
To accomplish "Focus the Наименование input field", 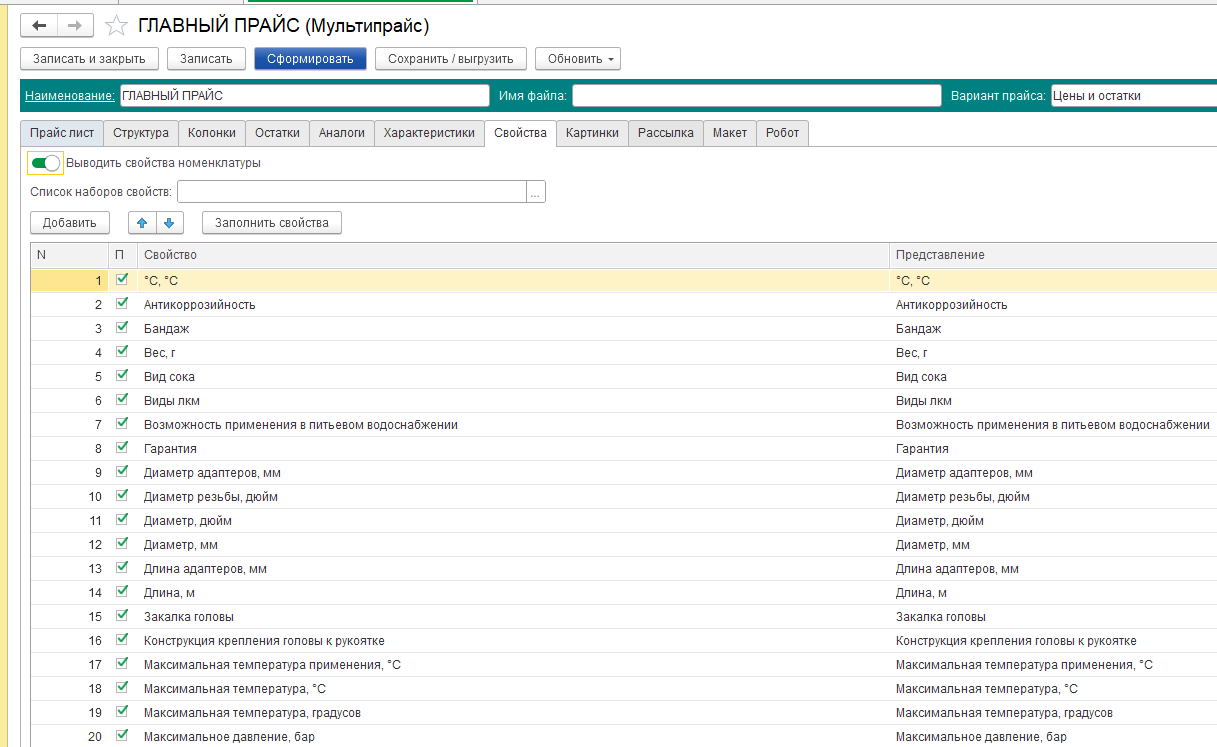I will [305, 96].
